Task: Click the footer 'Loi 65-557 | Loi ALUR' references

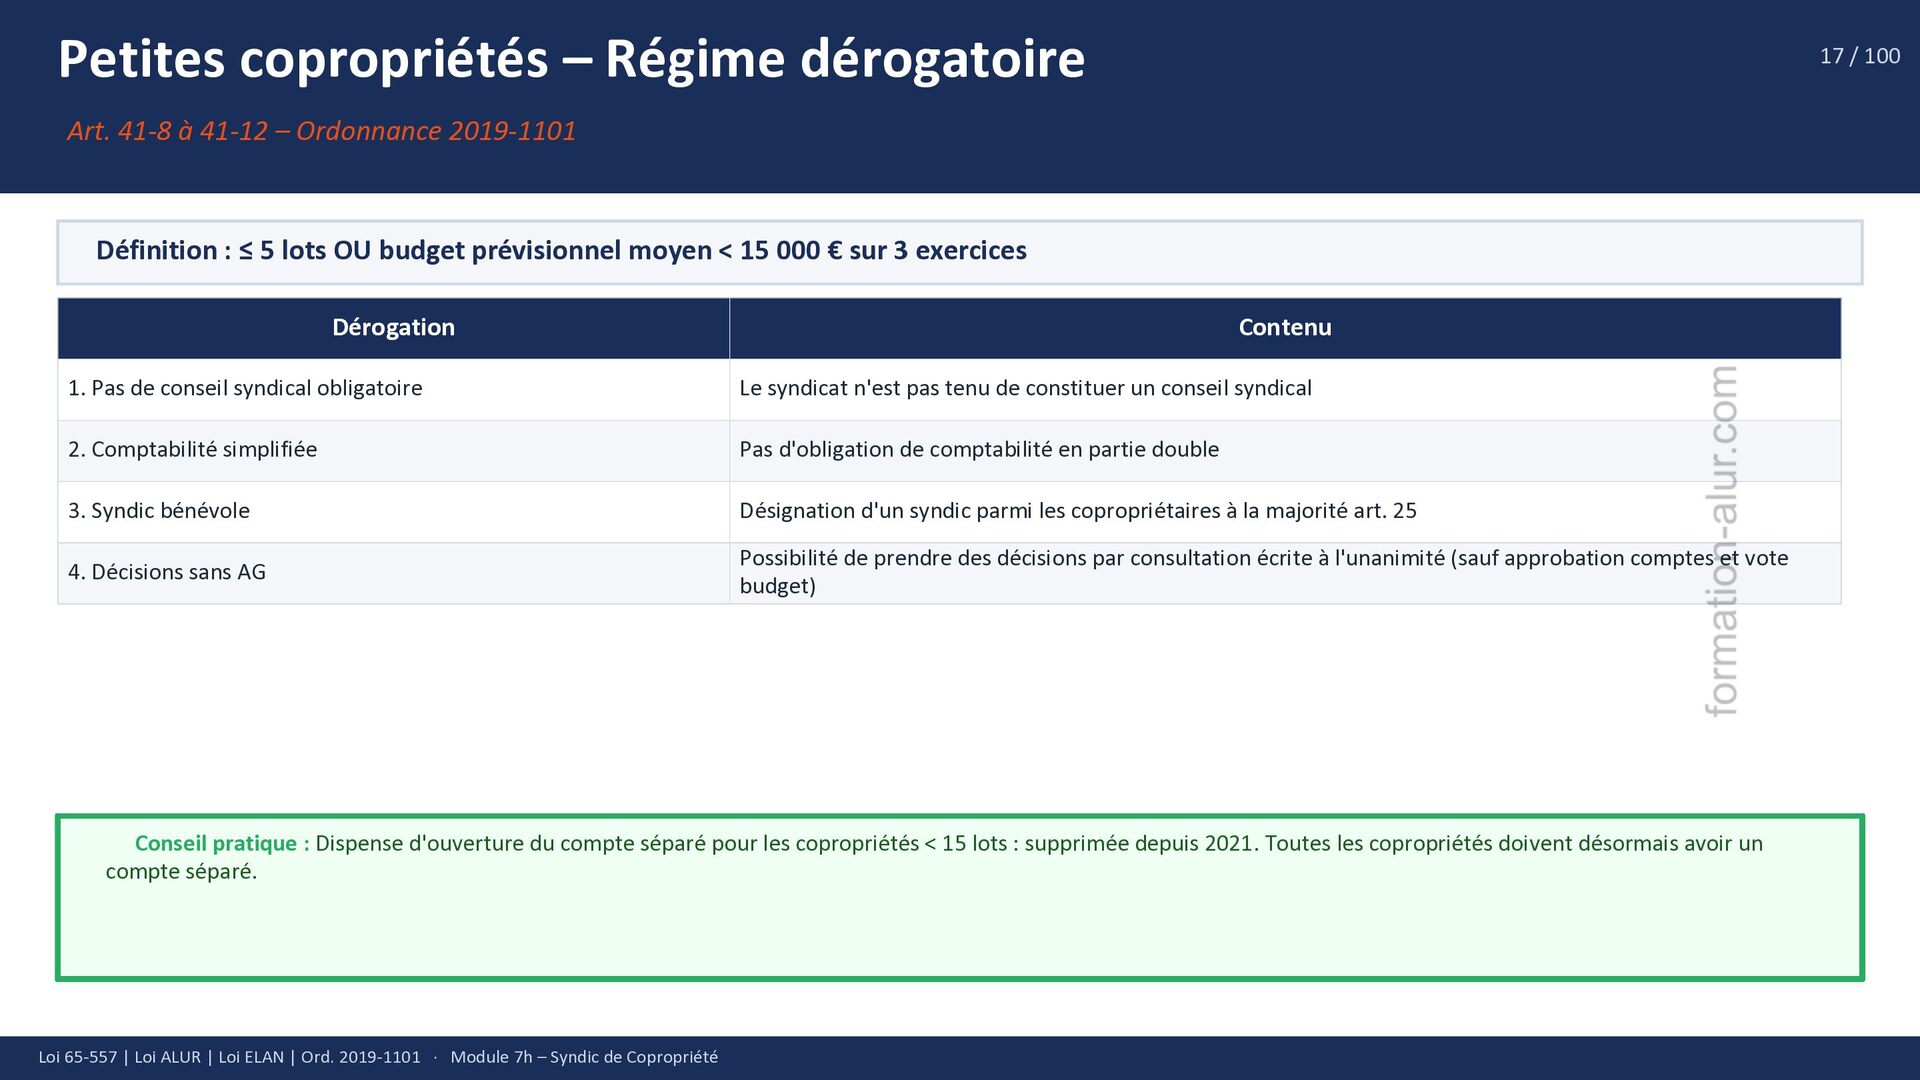Action: pos(120,1058)
